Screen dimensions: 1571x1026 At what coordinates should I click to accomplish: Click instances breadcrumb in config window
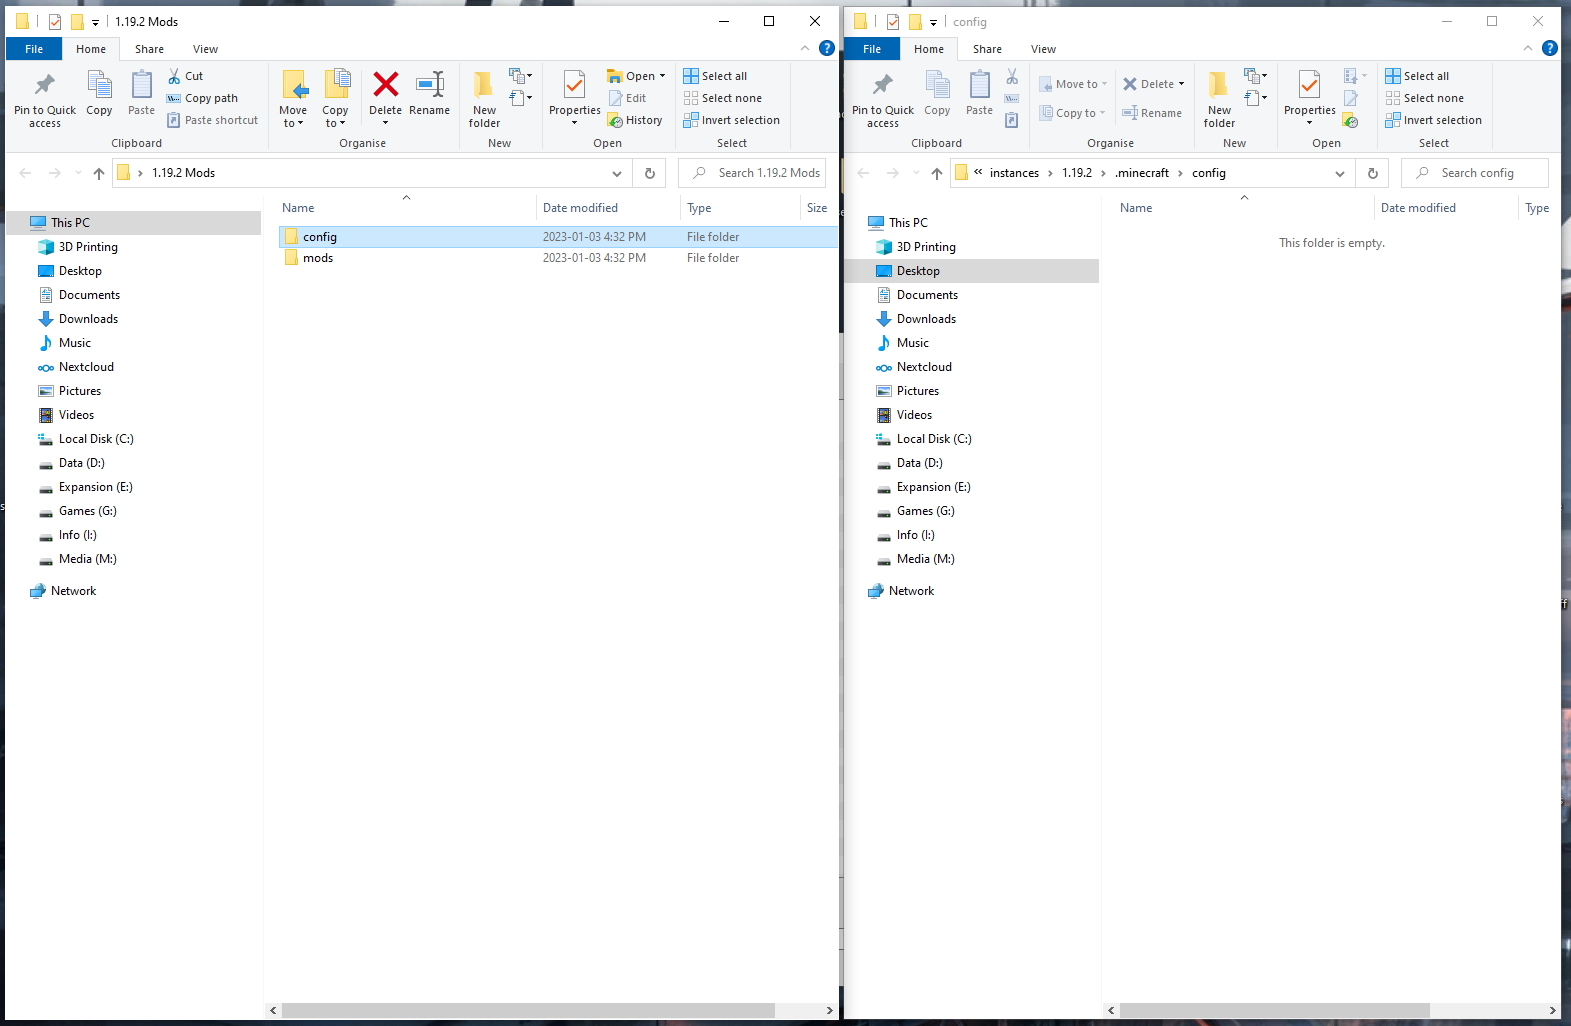click(x=1014, y=173)
